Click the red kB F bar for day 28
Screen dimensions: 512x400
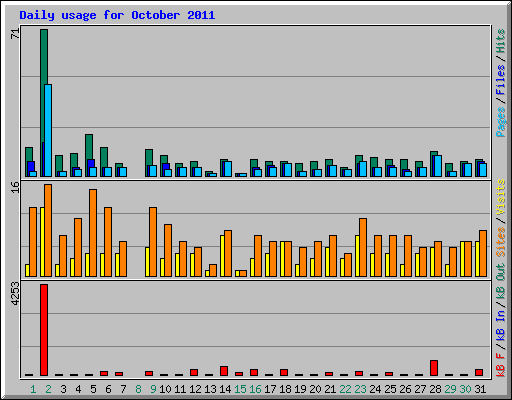tap(434, 368)
